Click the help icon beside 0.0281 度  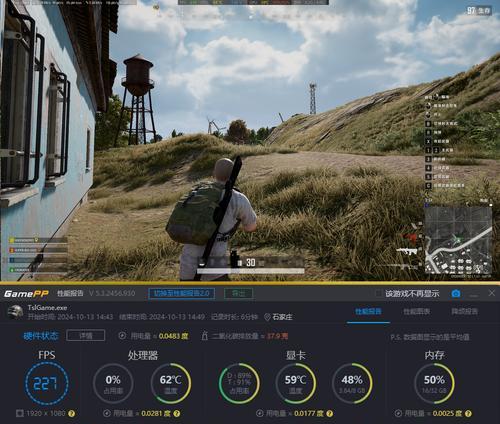point(177,414)
